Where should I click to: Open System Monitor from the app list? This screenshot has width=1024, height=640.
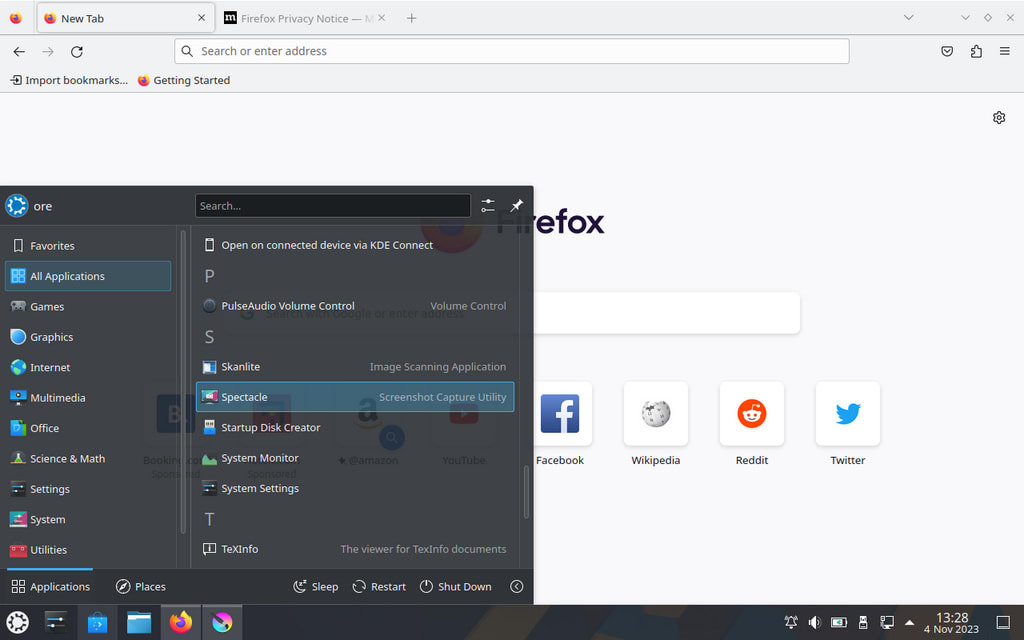pyautogui.click(x=355, y=458)
